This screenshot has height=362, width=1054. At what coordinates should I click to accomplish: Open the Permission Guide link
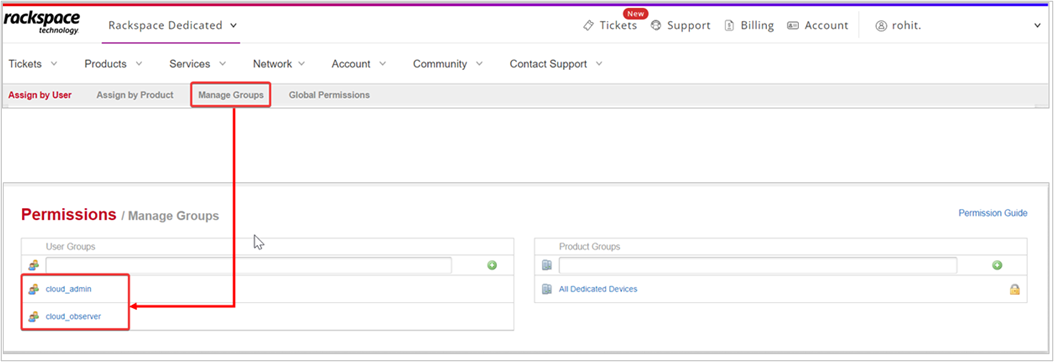click(993, 213)
